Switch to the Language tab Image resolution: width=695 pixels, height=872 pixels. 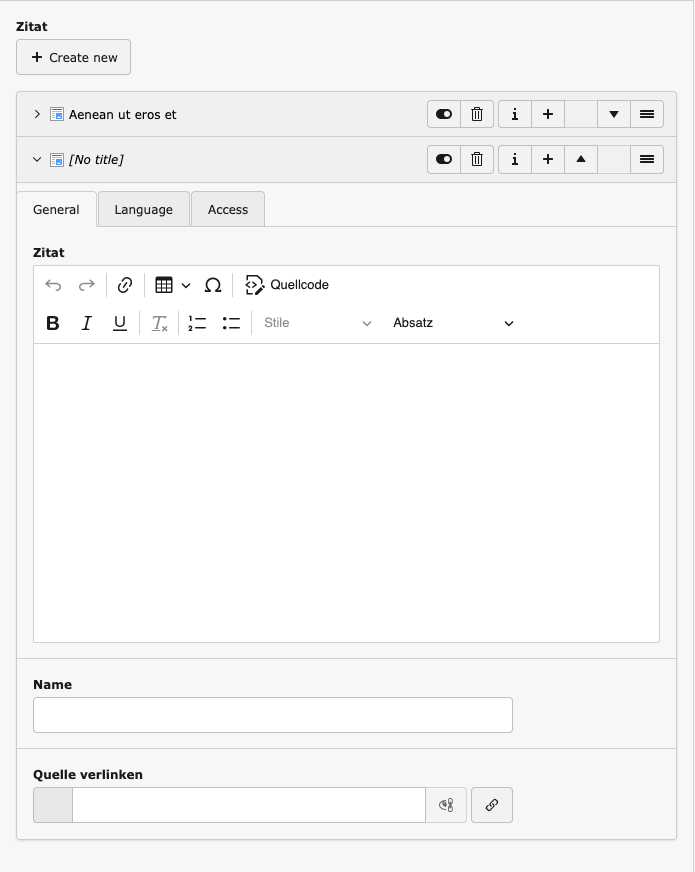pos(143,210)
